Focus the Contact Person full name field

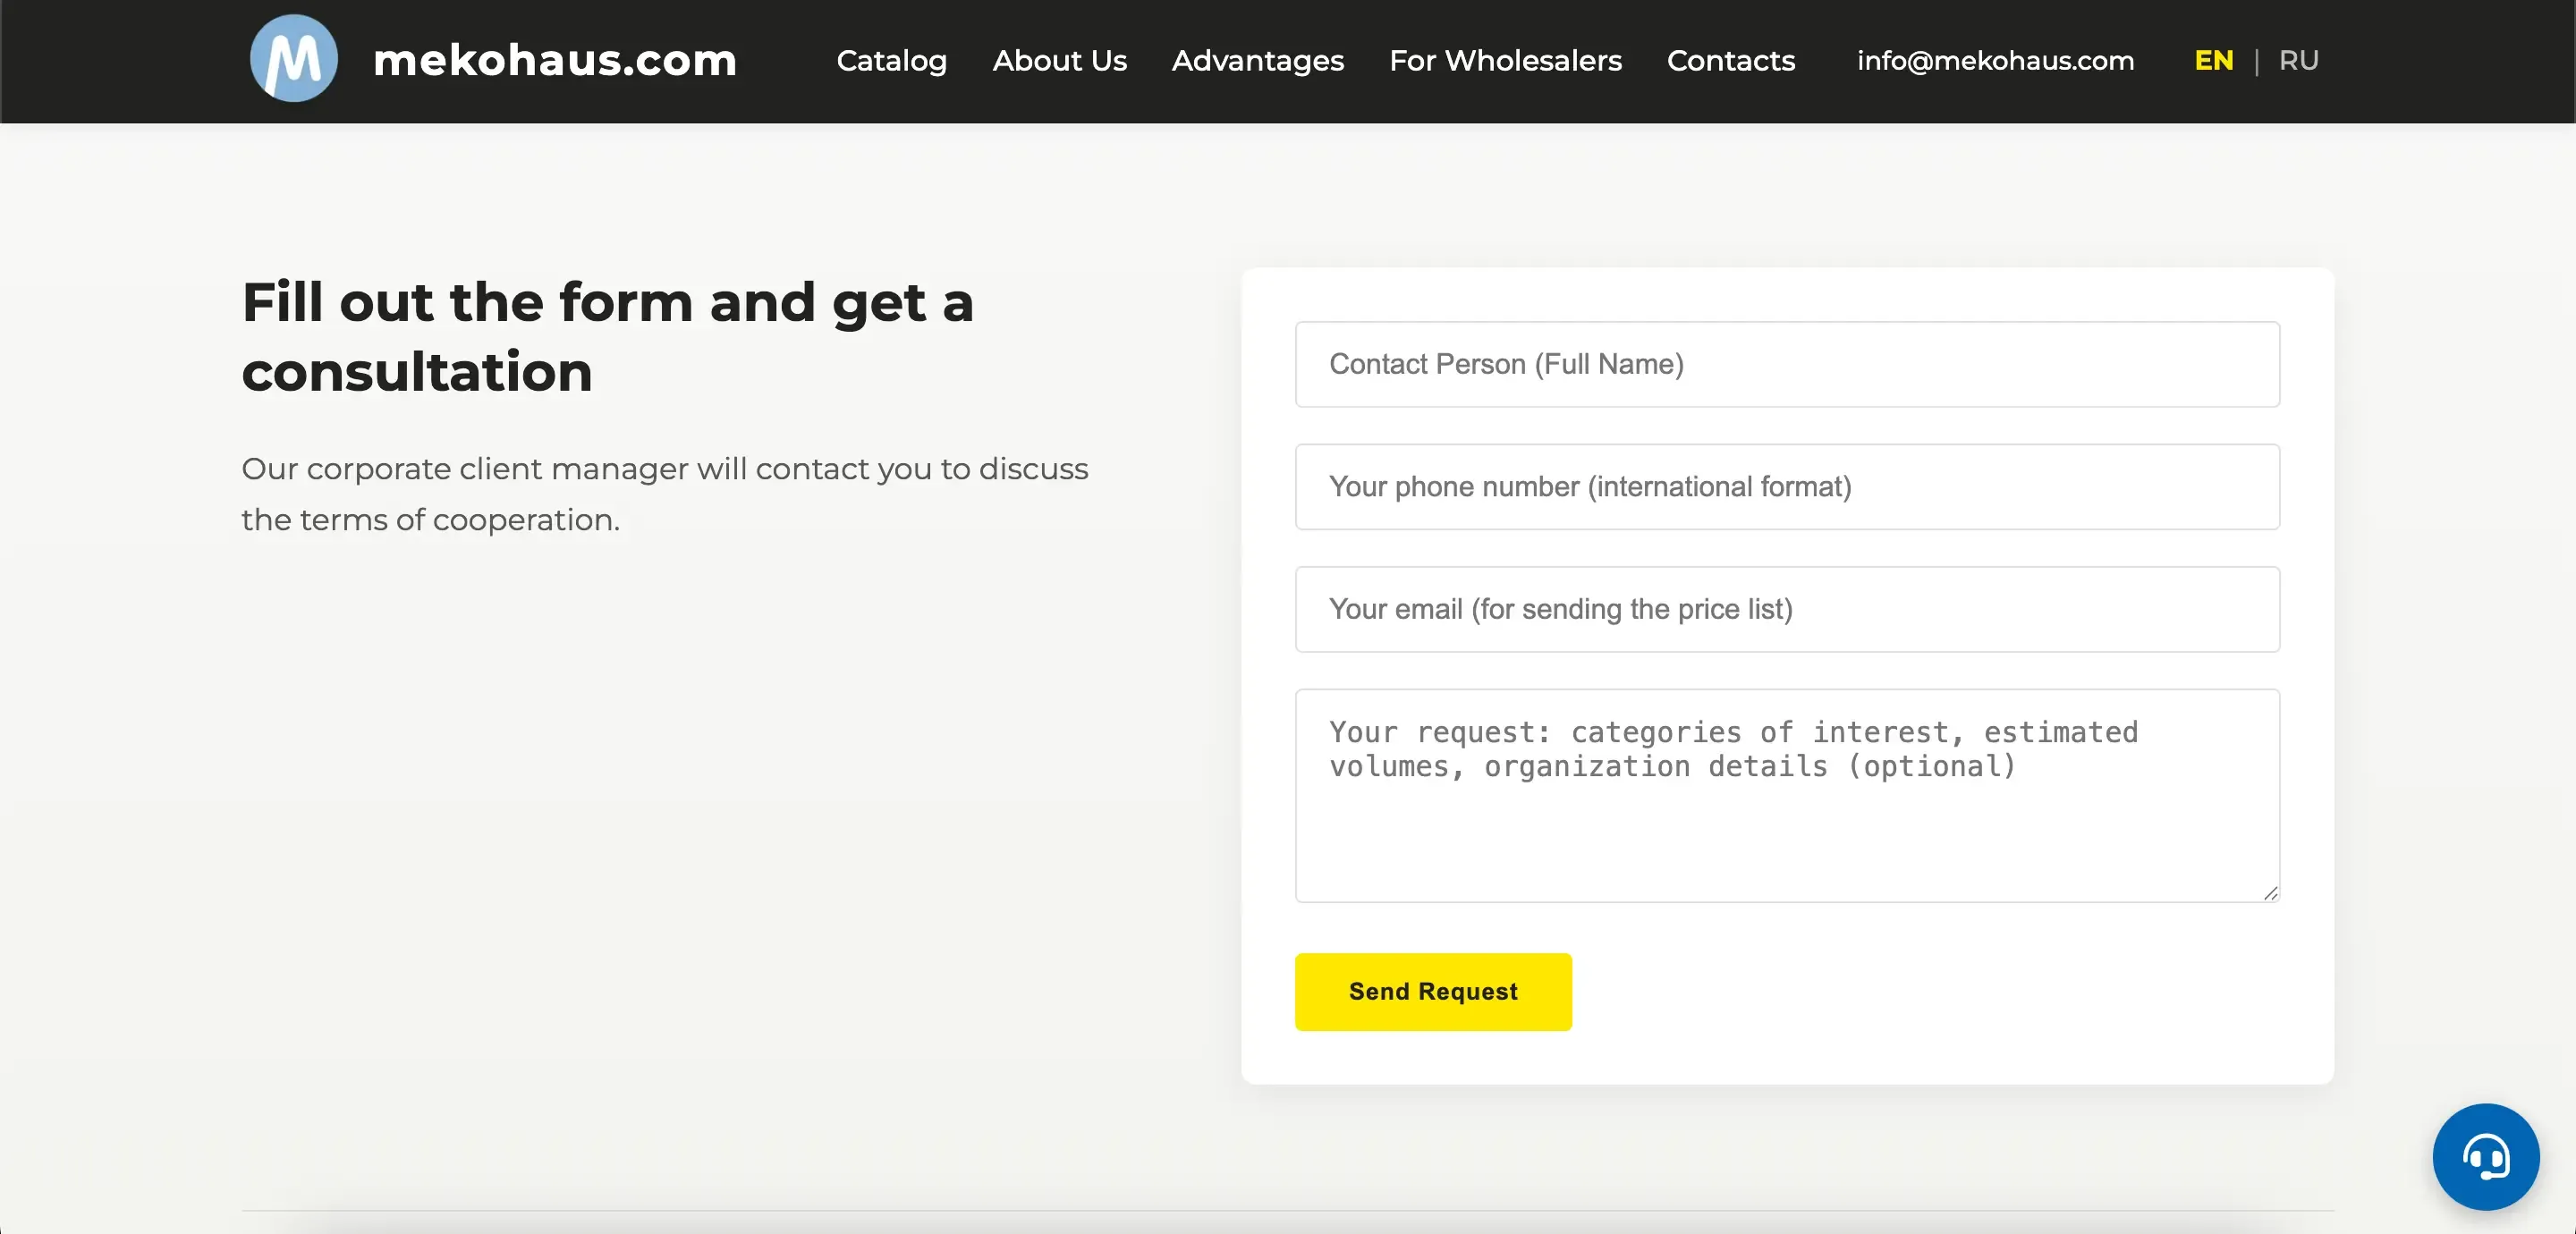point(1786,364)
